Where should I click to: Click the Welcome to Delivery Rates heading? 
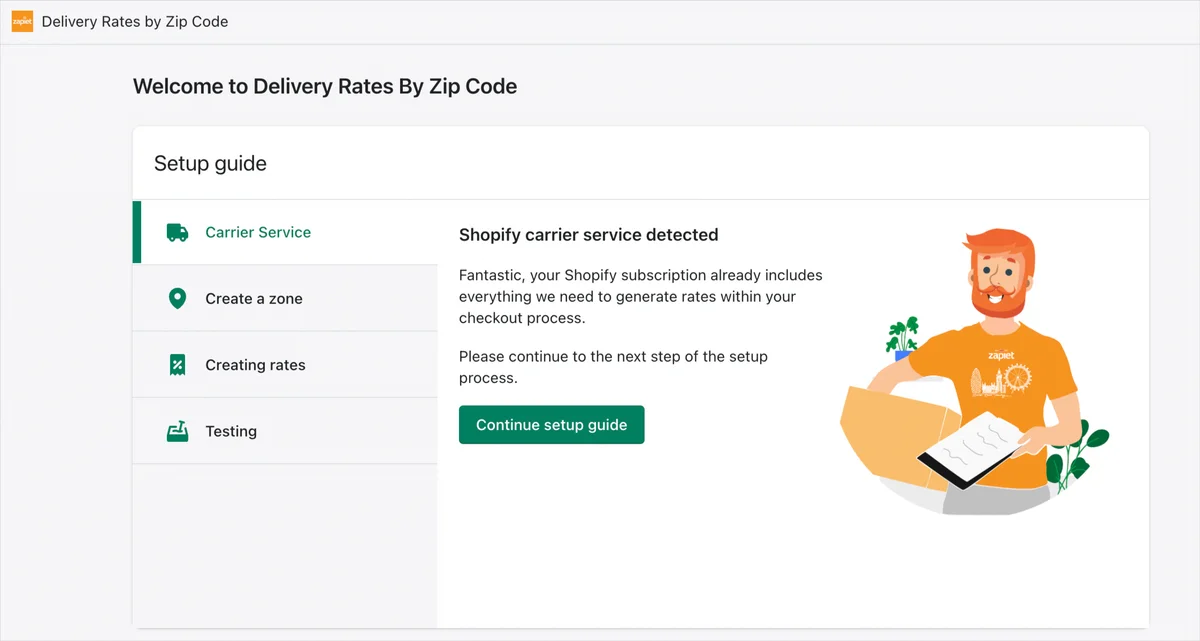pyautogui.click(x=325, y=86)
